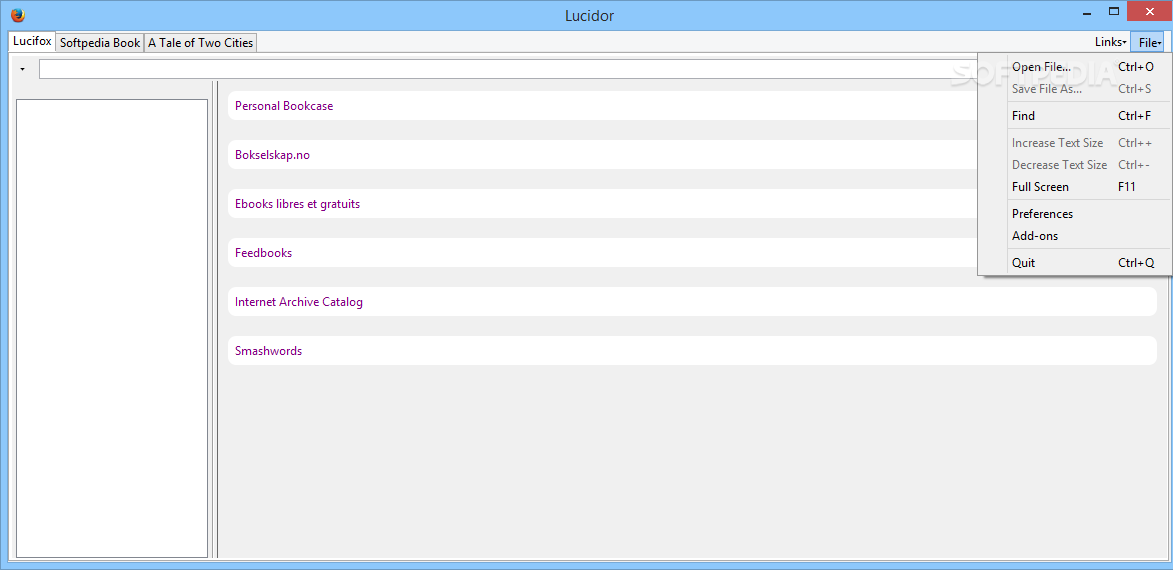The width and height of the screenshot is (1173, 570).
Task: Expand the Links dropdown menu
Action: coord(1110,43)
